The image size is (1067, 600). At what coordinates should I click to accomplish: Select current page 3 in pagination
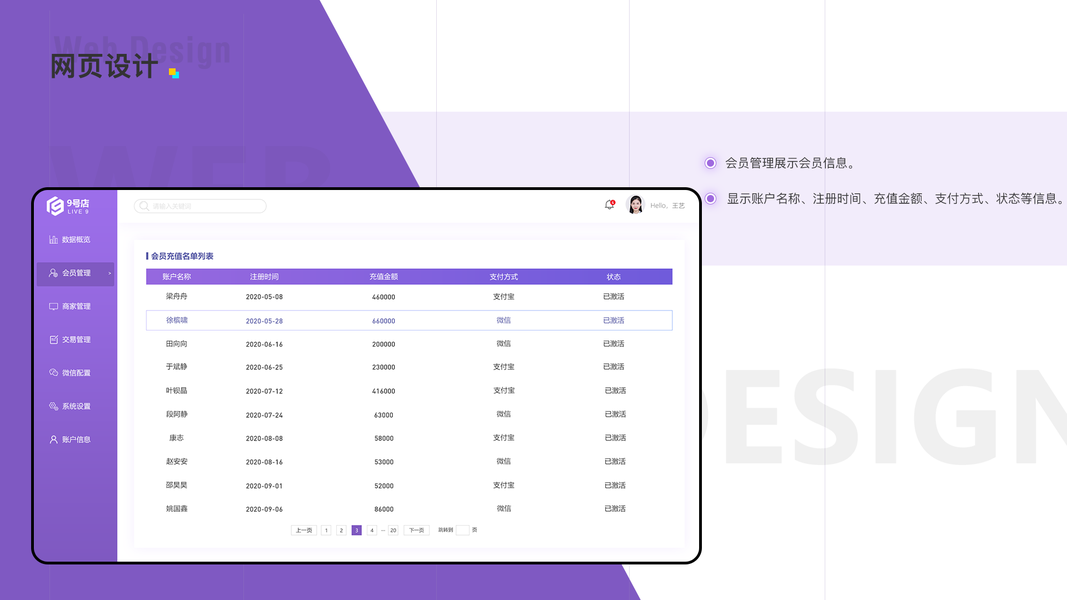pyautogui.click(x=357, y=530)
